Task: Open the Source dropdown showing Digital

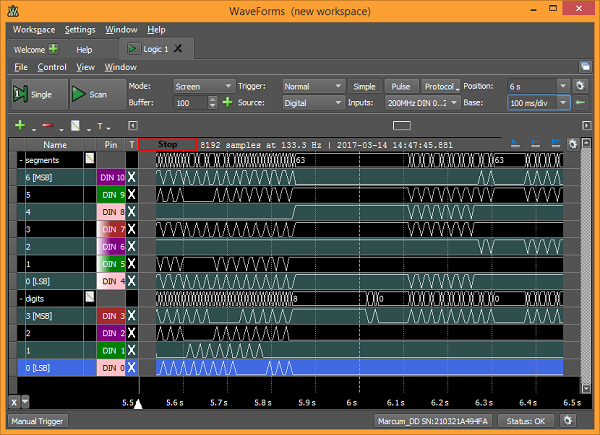Action: [313, 103]
